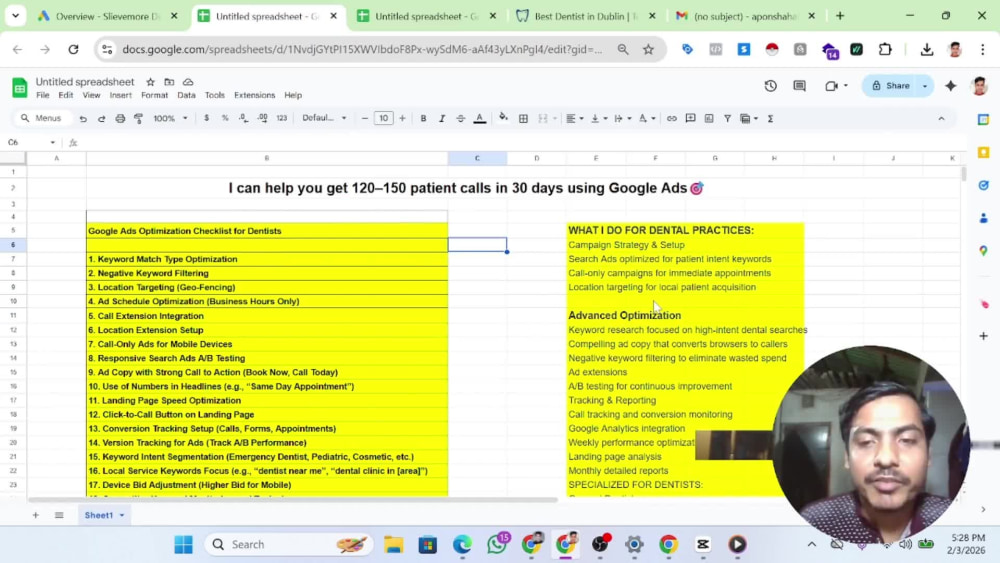The width and height of the screenshot is (1000, 563).
Task: Click the Functions sigma icon
Action: pos(770,119)
